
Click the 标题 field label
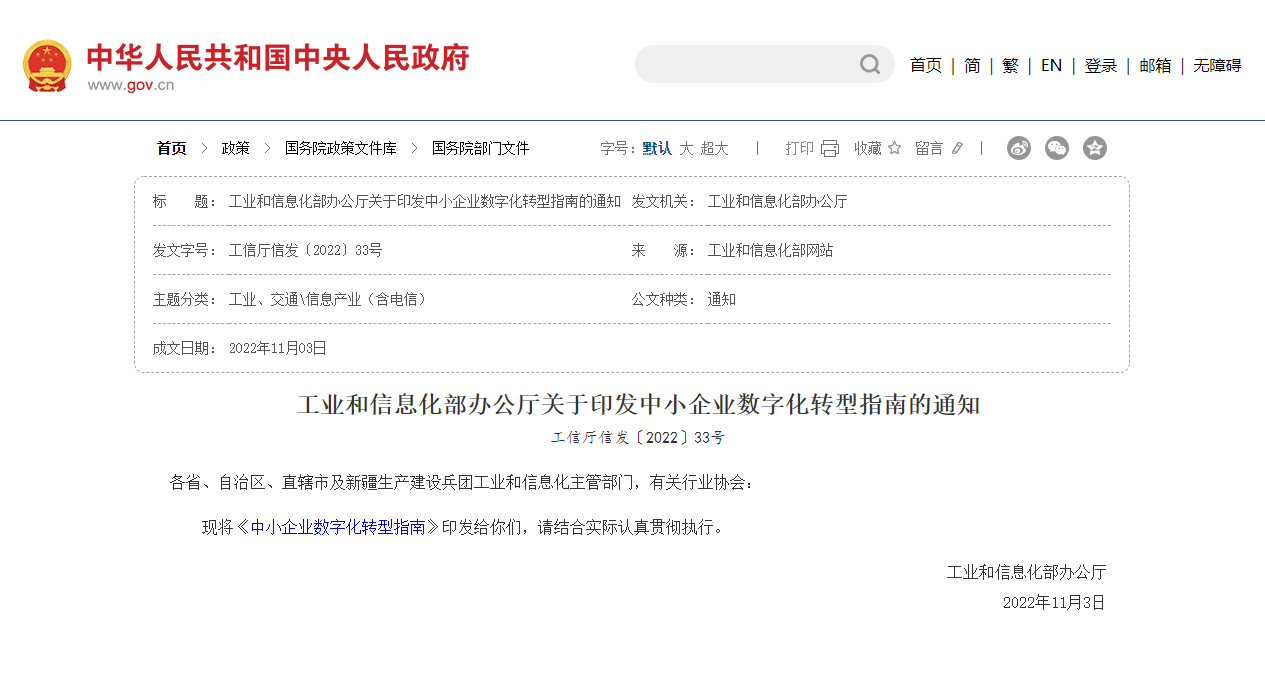pos(185,201)
